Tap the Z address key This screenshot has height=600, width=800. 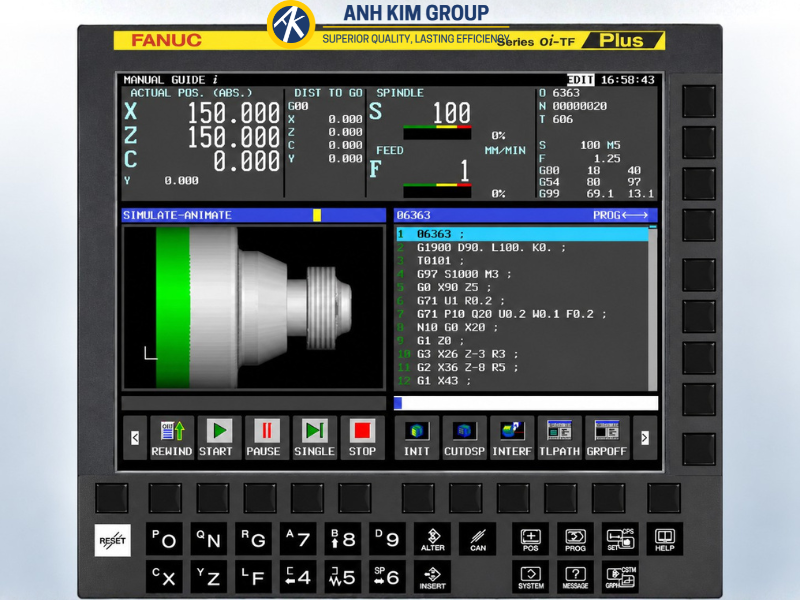point(209,577)
